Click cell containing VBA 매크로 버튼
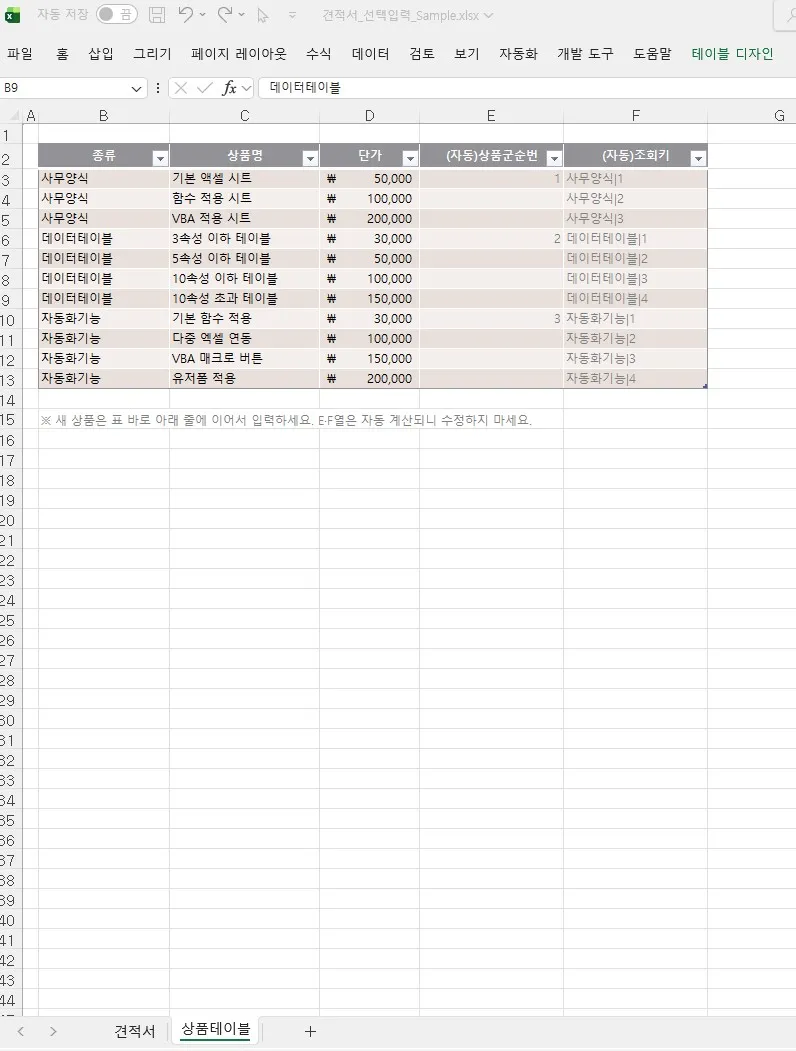This screenshot has width=796, height=1051. pyautogui.click(x=245, y=359)
